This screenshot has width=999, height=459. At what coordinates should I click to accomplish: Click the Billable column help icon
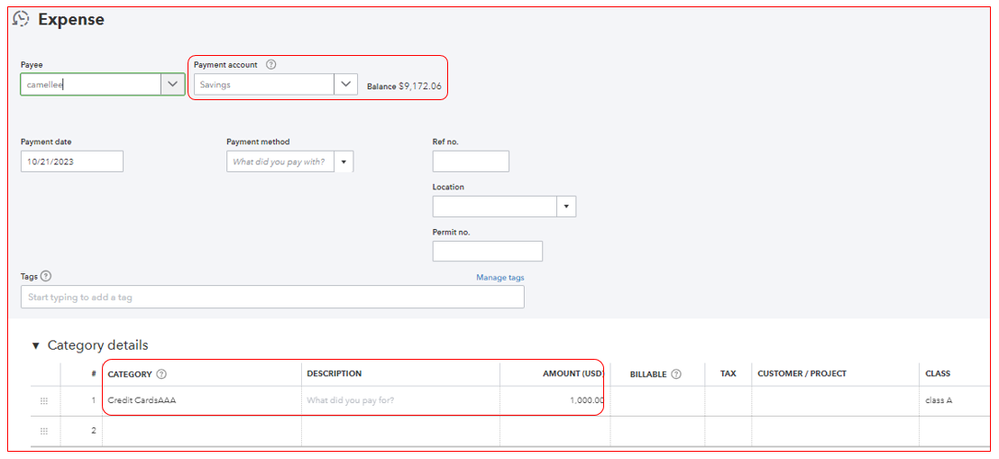[x=676, y=374]
